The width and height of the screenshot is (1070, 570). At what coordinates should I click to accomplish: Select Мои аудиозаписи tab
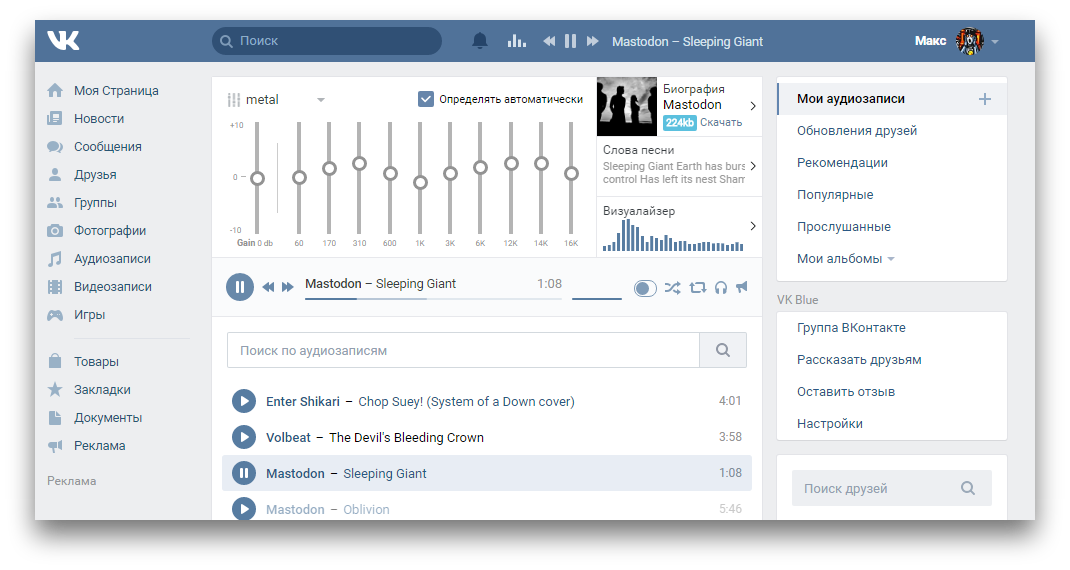pyautogui.click(x=892, y=98)
